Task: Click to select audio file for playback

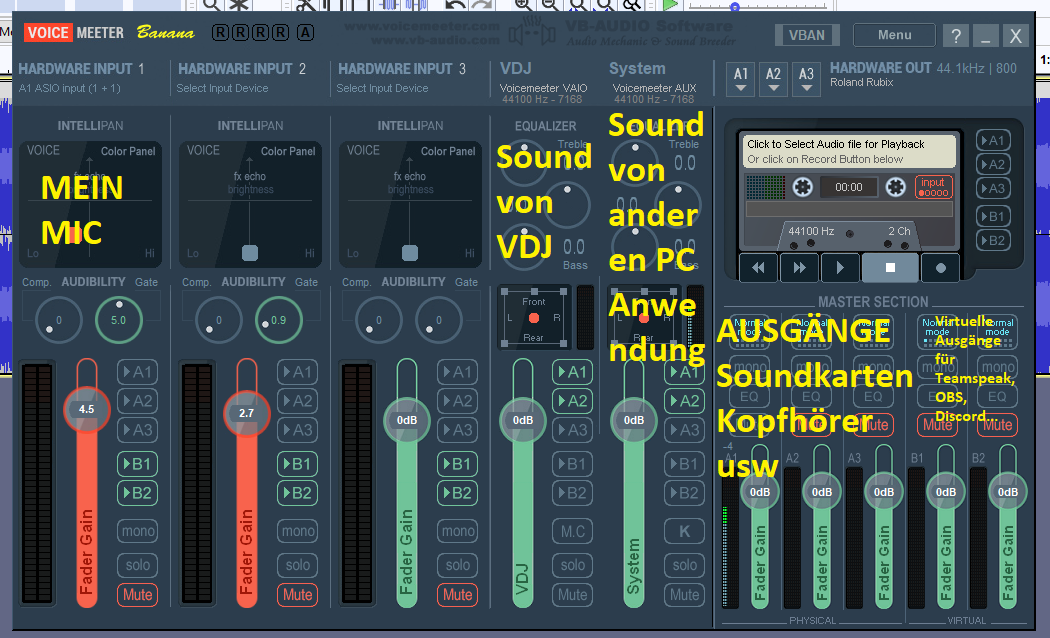Action: coord(848,151)
